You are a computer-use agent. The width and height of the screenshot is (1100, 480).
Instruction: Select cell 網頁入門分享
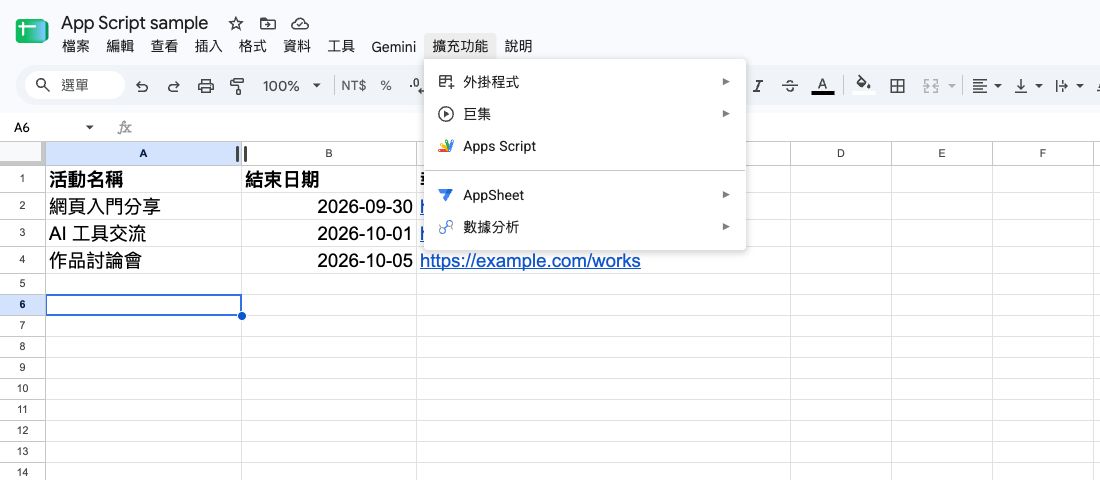tap(144, 206)
